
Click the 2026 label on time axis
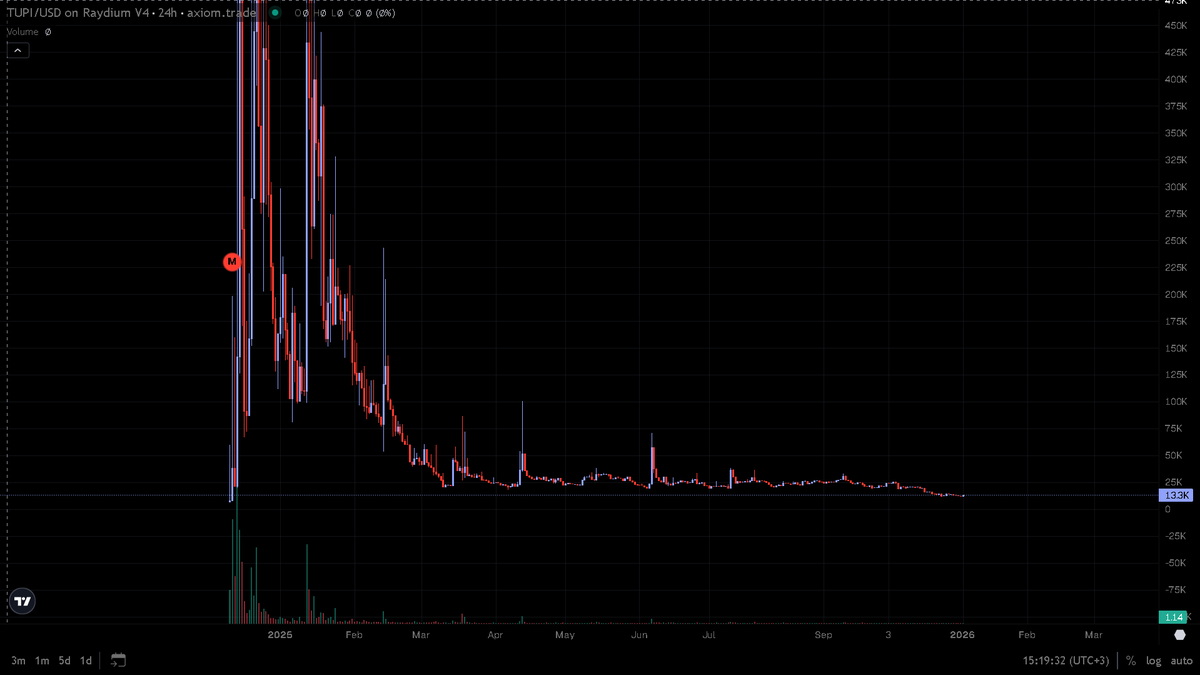(x=962, y=635)
